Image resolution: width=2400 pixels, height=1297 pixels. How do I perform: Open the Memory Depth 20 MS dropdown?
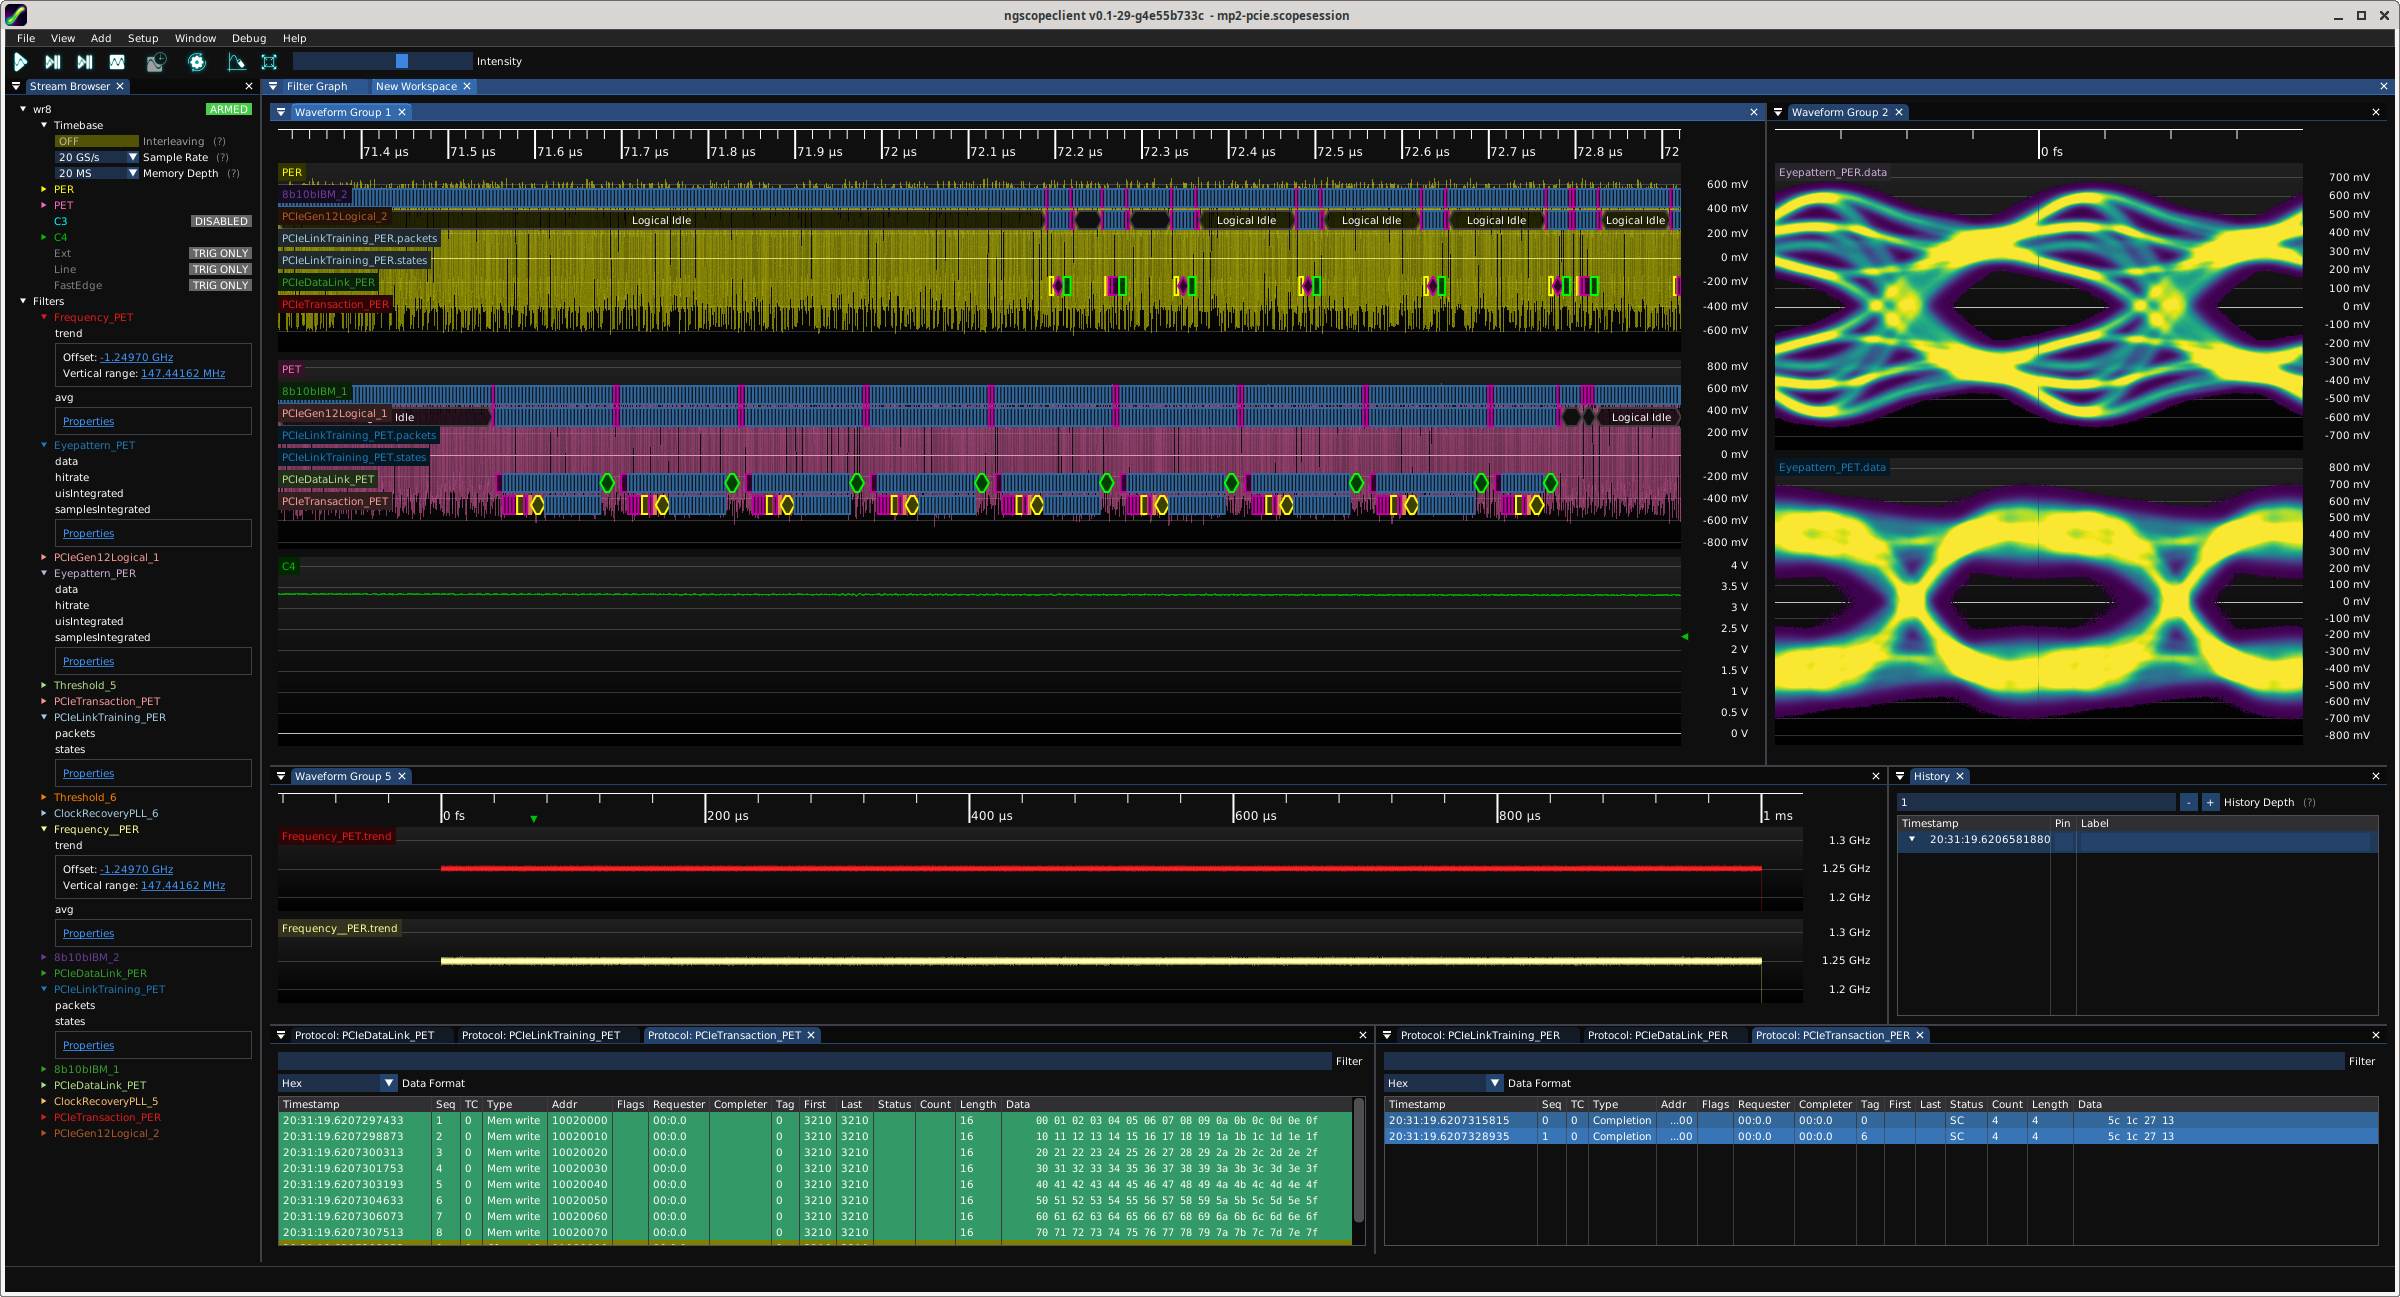[96, 173]
